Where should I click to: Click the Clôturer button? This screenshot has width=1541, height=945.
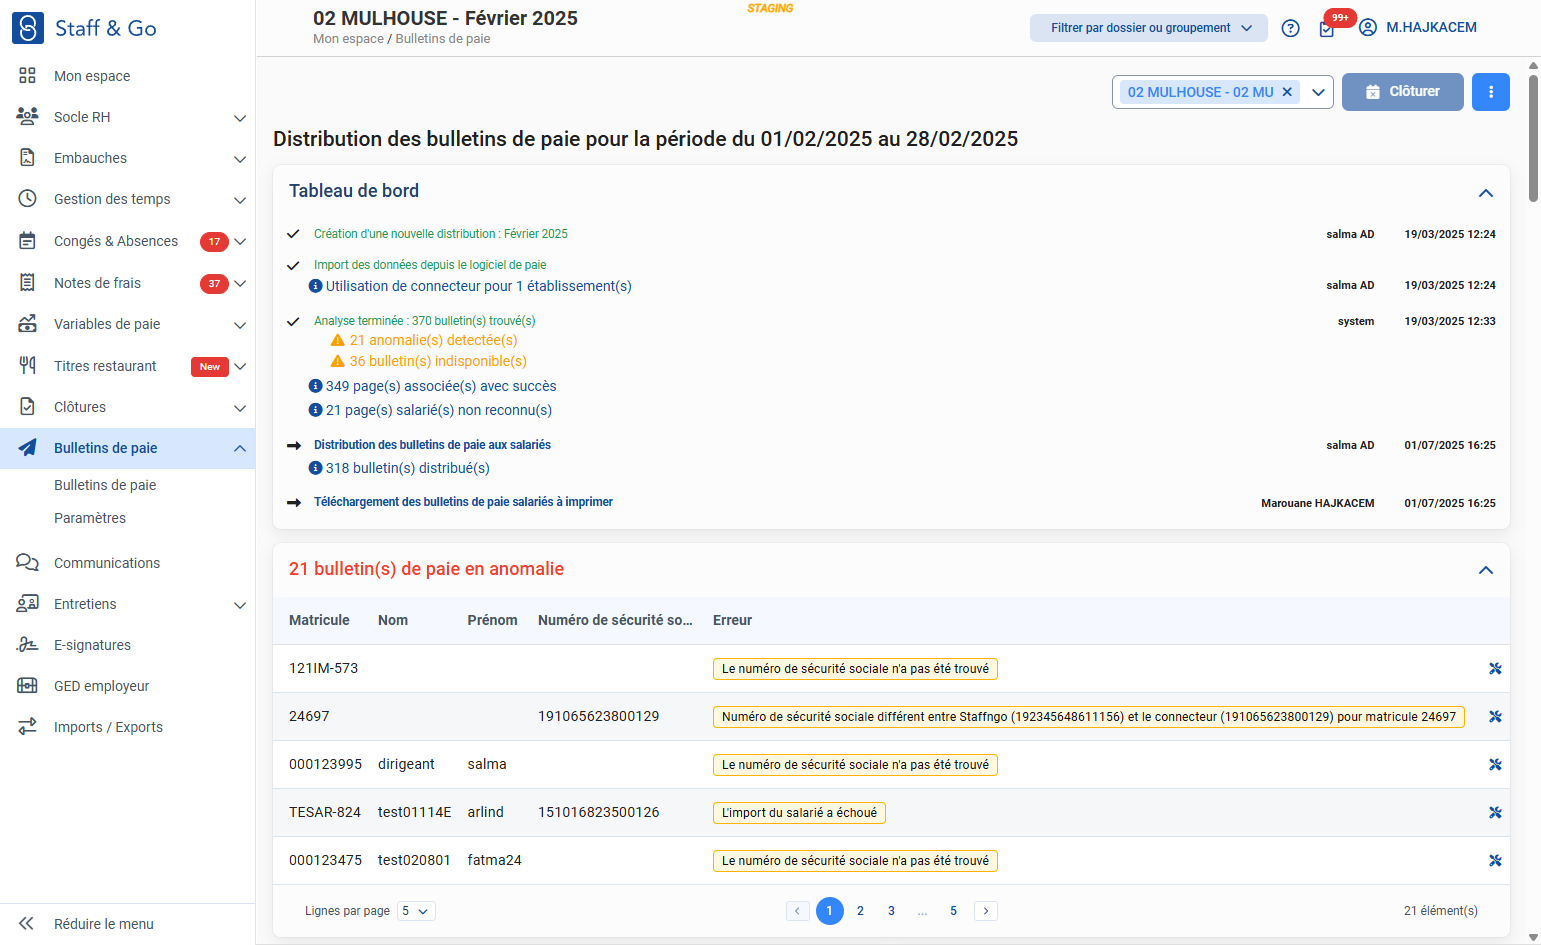coord(1403,92)
